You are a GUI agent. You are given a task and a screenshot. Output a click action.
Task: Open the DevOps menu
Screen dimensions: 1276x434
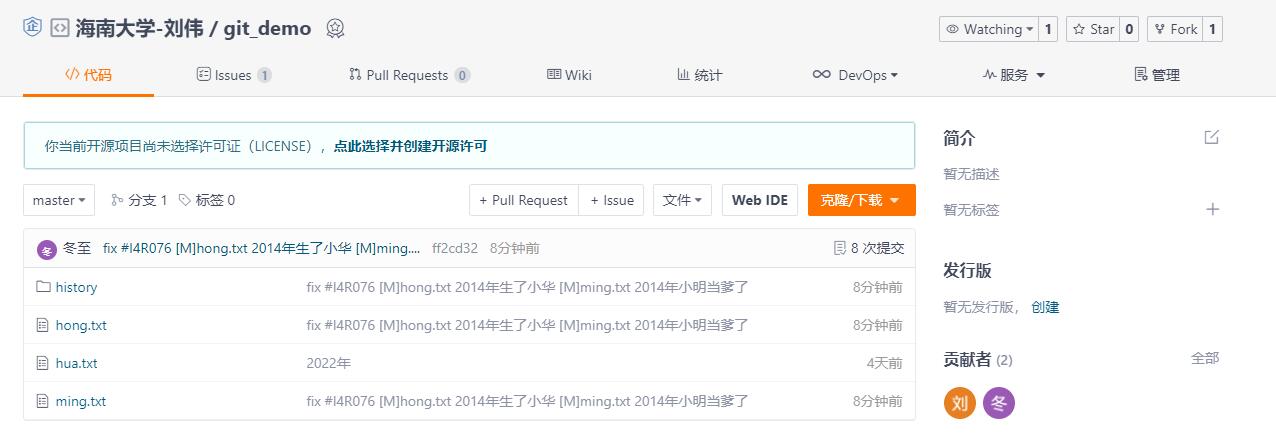pos(855,75)
